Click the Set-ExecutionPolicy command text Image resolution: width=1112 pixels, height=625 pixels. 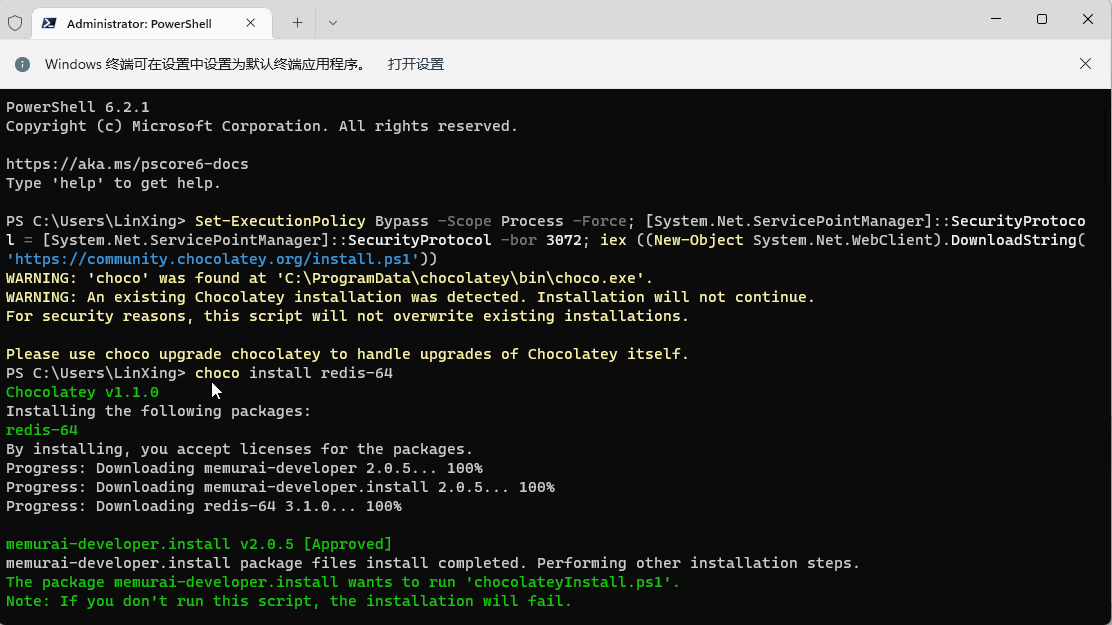[x=280, y=221]
